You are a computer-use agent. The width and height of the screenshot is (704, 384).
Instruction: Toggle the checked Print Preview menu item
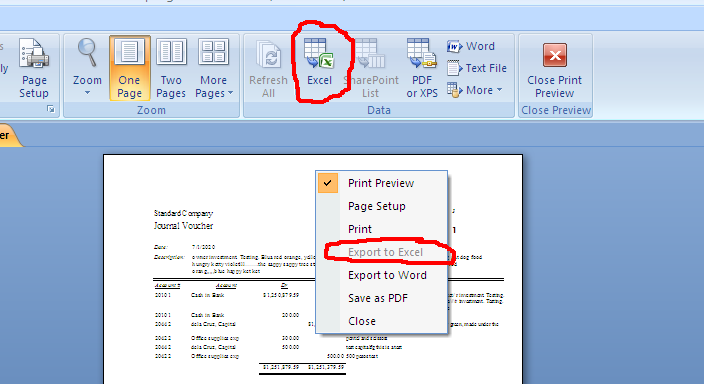381,183
